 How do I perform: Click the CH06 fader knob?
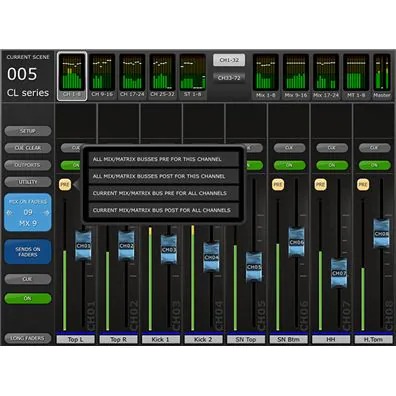(x=296, y=242)
